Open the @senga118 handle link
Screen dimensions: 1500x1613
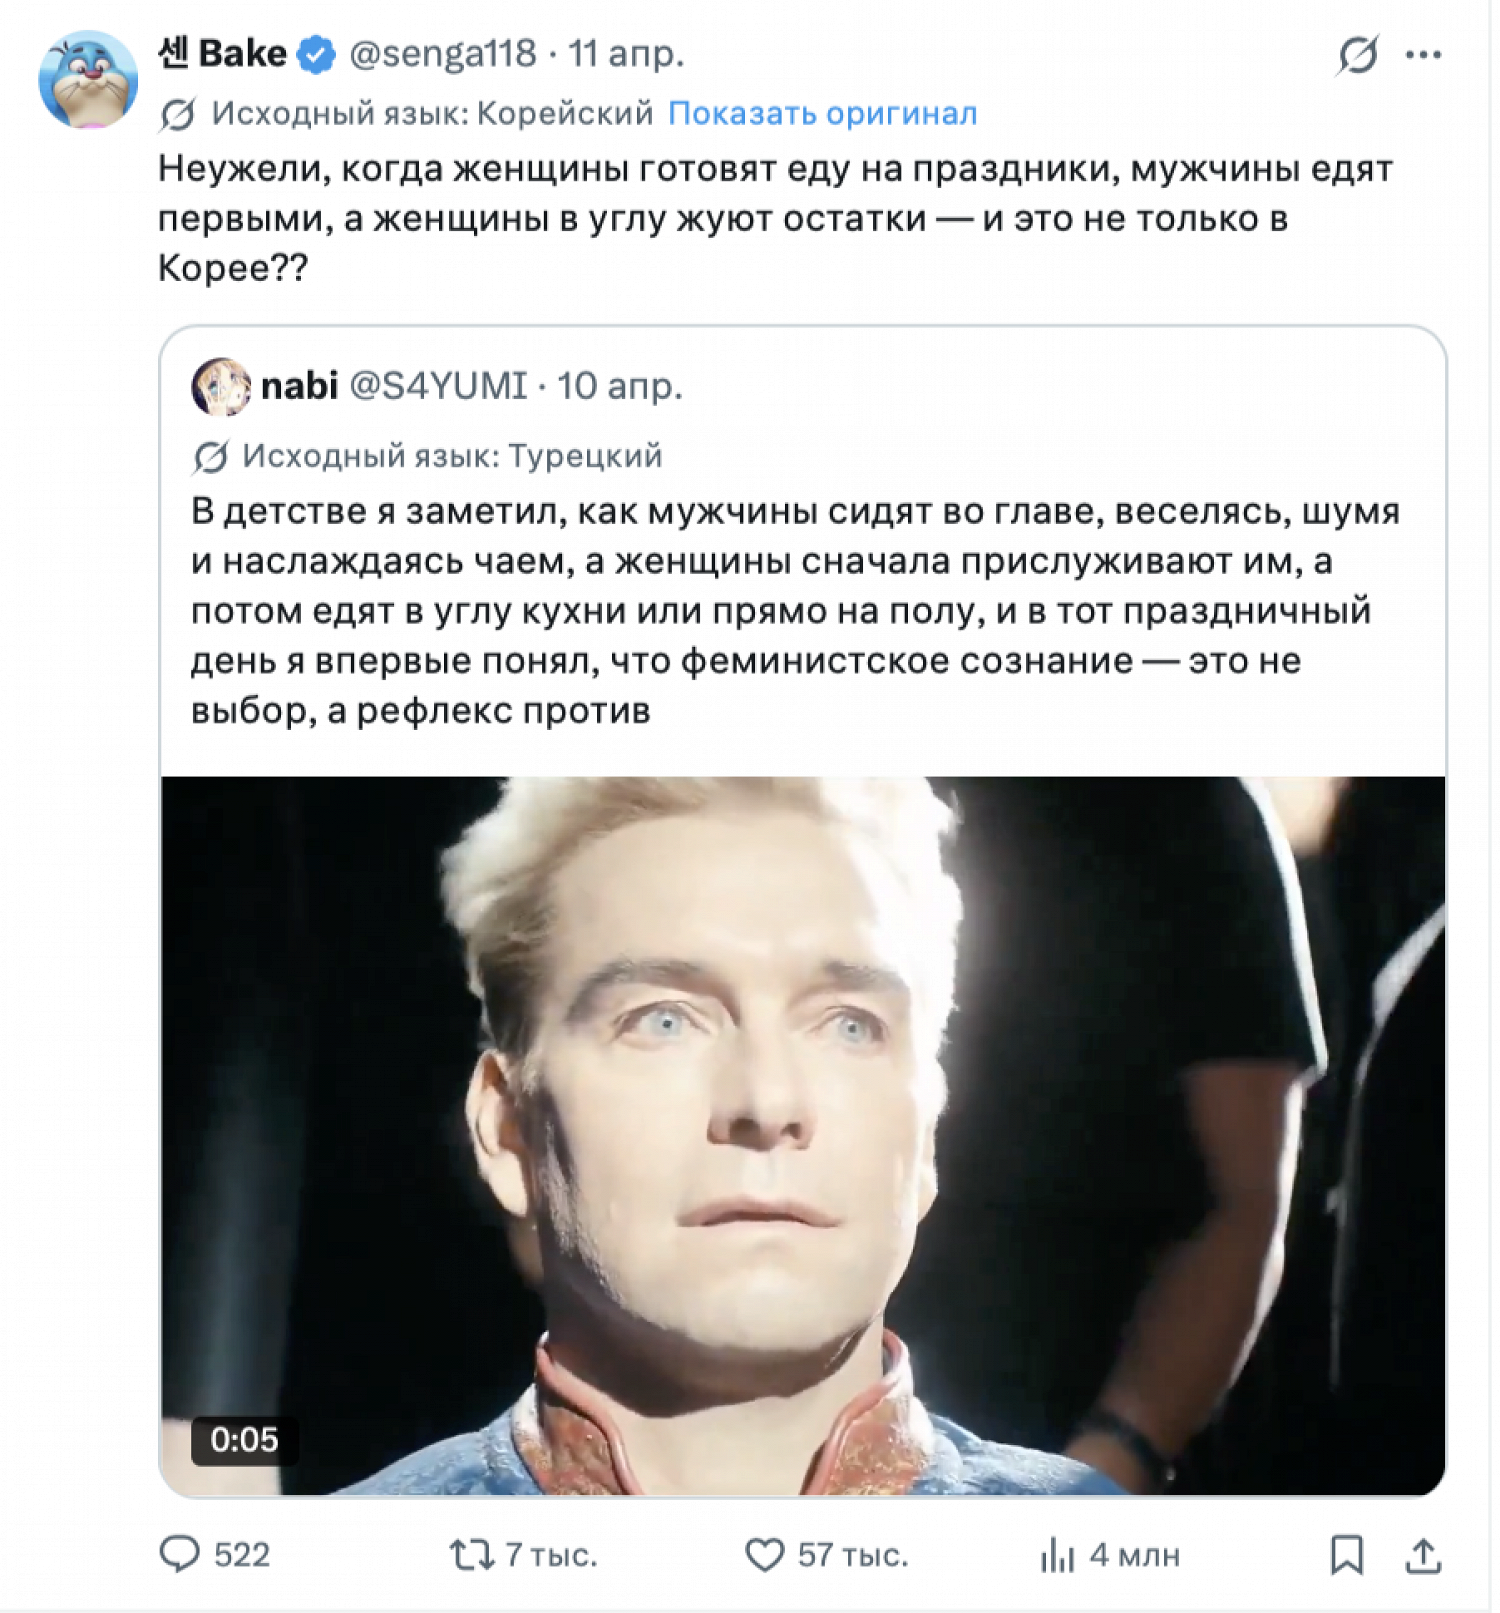click(442, 54)
